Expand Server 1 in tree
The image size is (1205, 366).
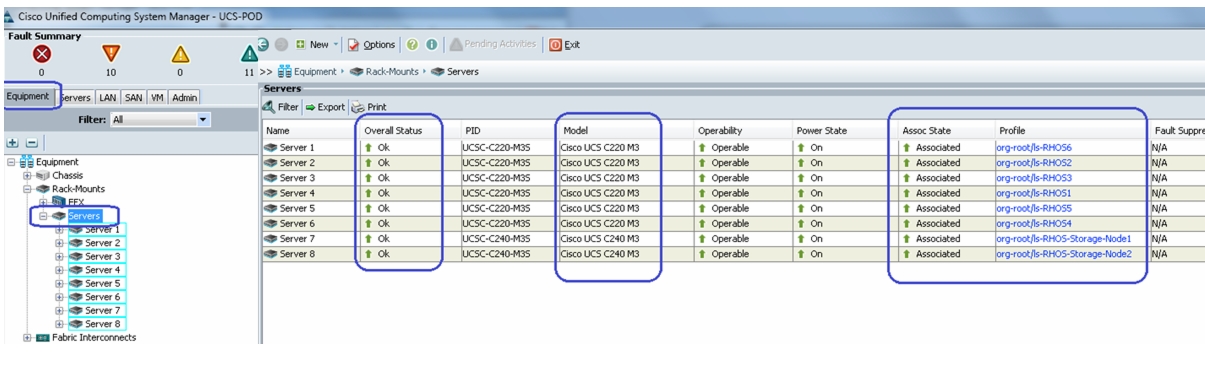click(x=59, y=229)
